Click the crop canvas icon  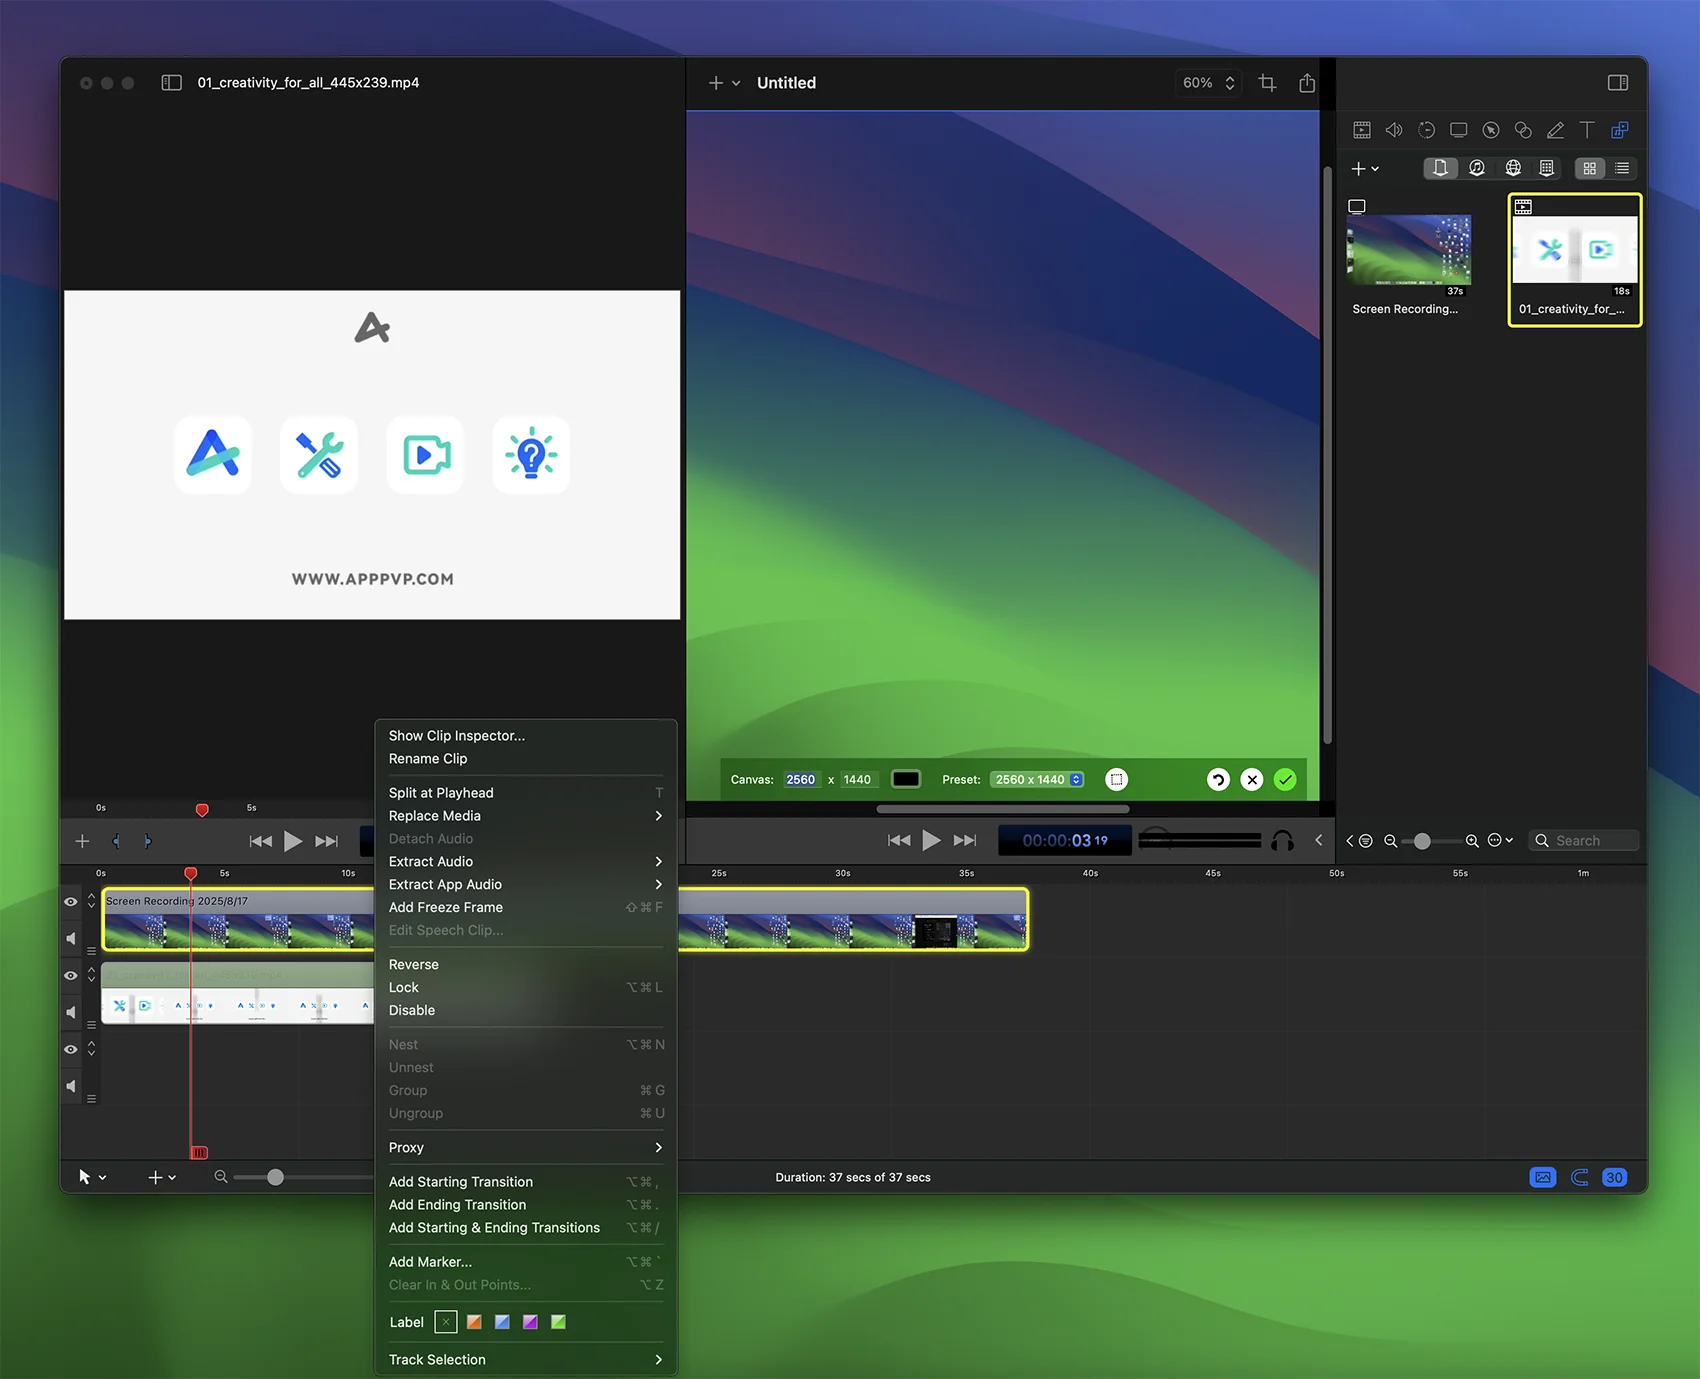pyautogui.click(x=1267, y=83)
